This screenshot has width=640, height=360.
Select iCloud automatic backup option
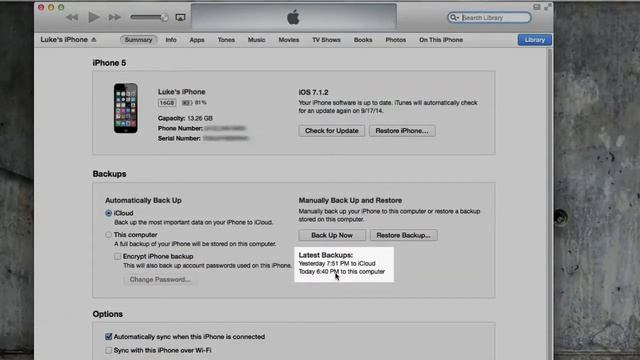[x=108, y=213]
